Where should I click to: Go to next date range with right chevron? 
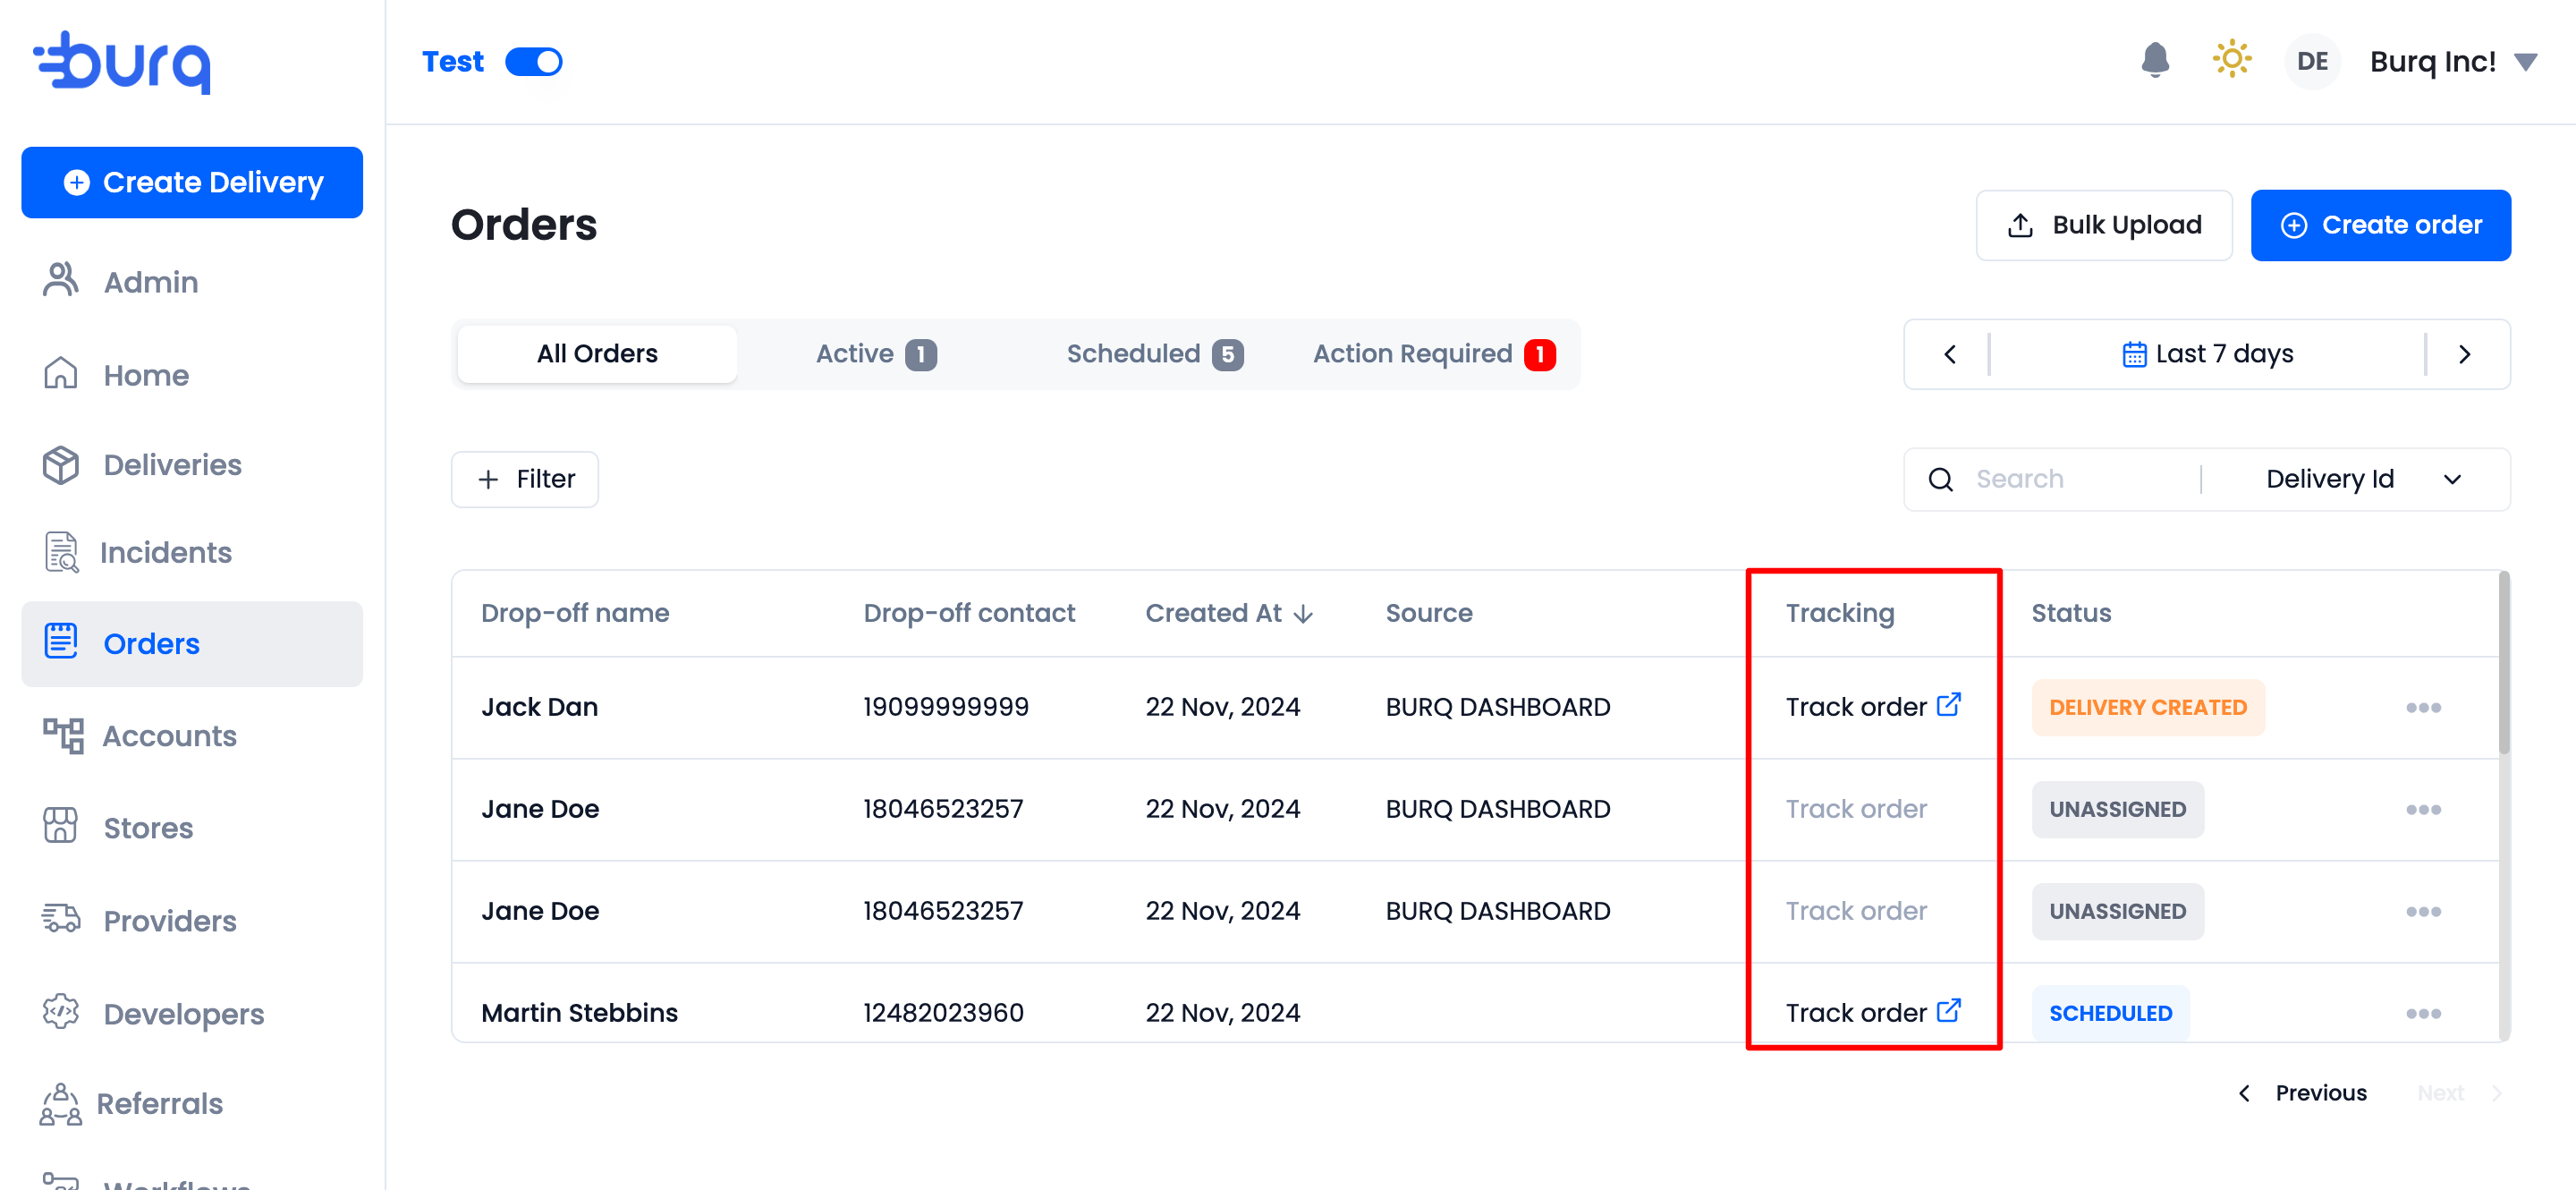(2464, 354)
